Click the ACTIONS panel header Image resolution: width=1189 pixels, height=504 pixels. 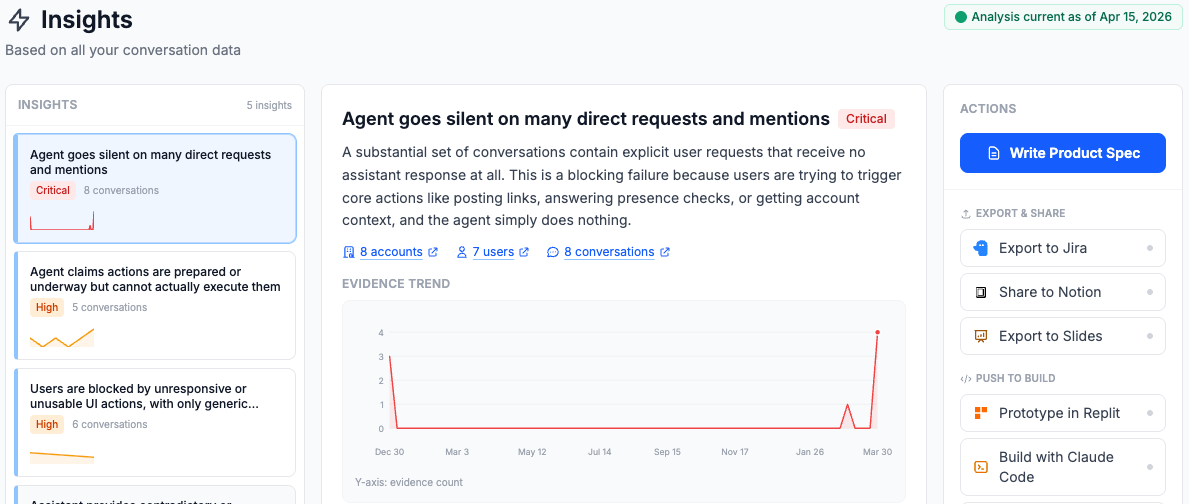[x=989, y=109]
